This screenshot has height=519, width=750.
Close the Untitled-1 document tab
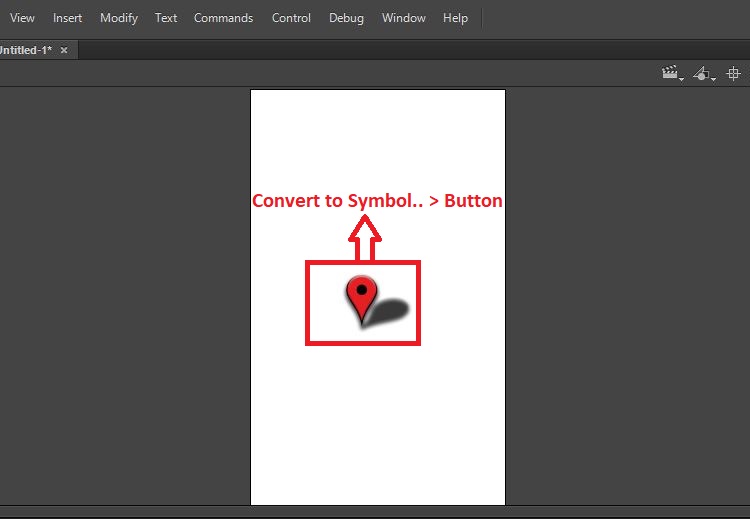(64, 50)
